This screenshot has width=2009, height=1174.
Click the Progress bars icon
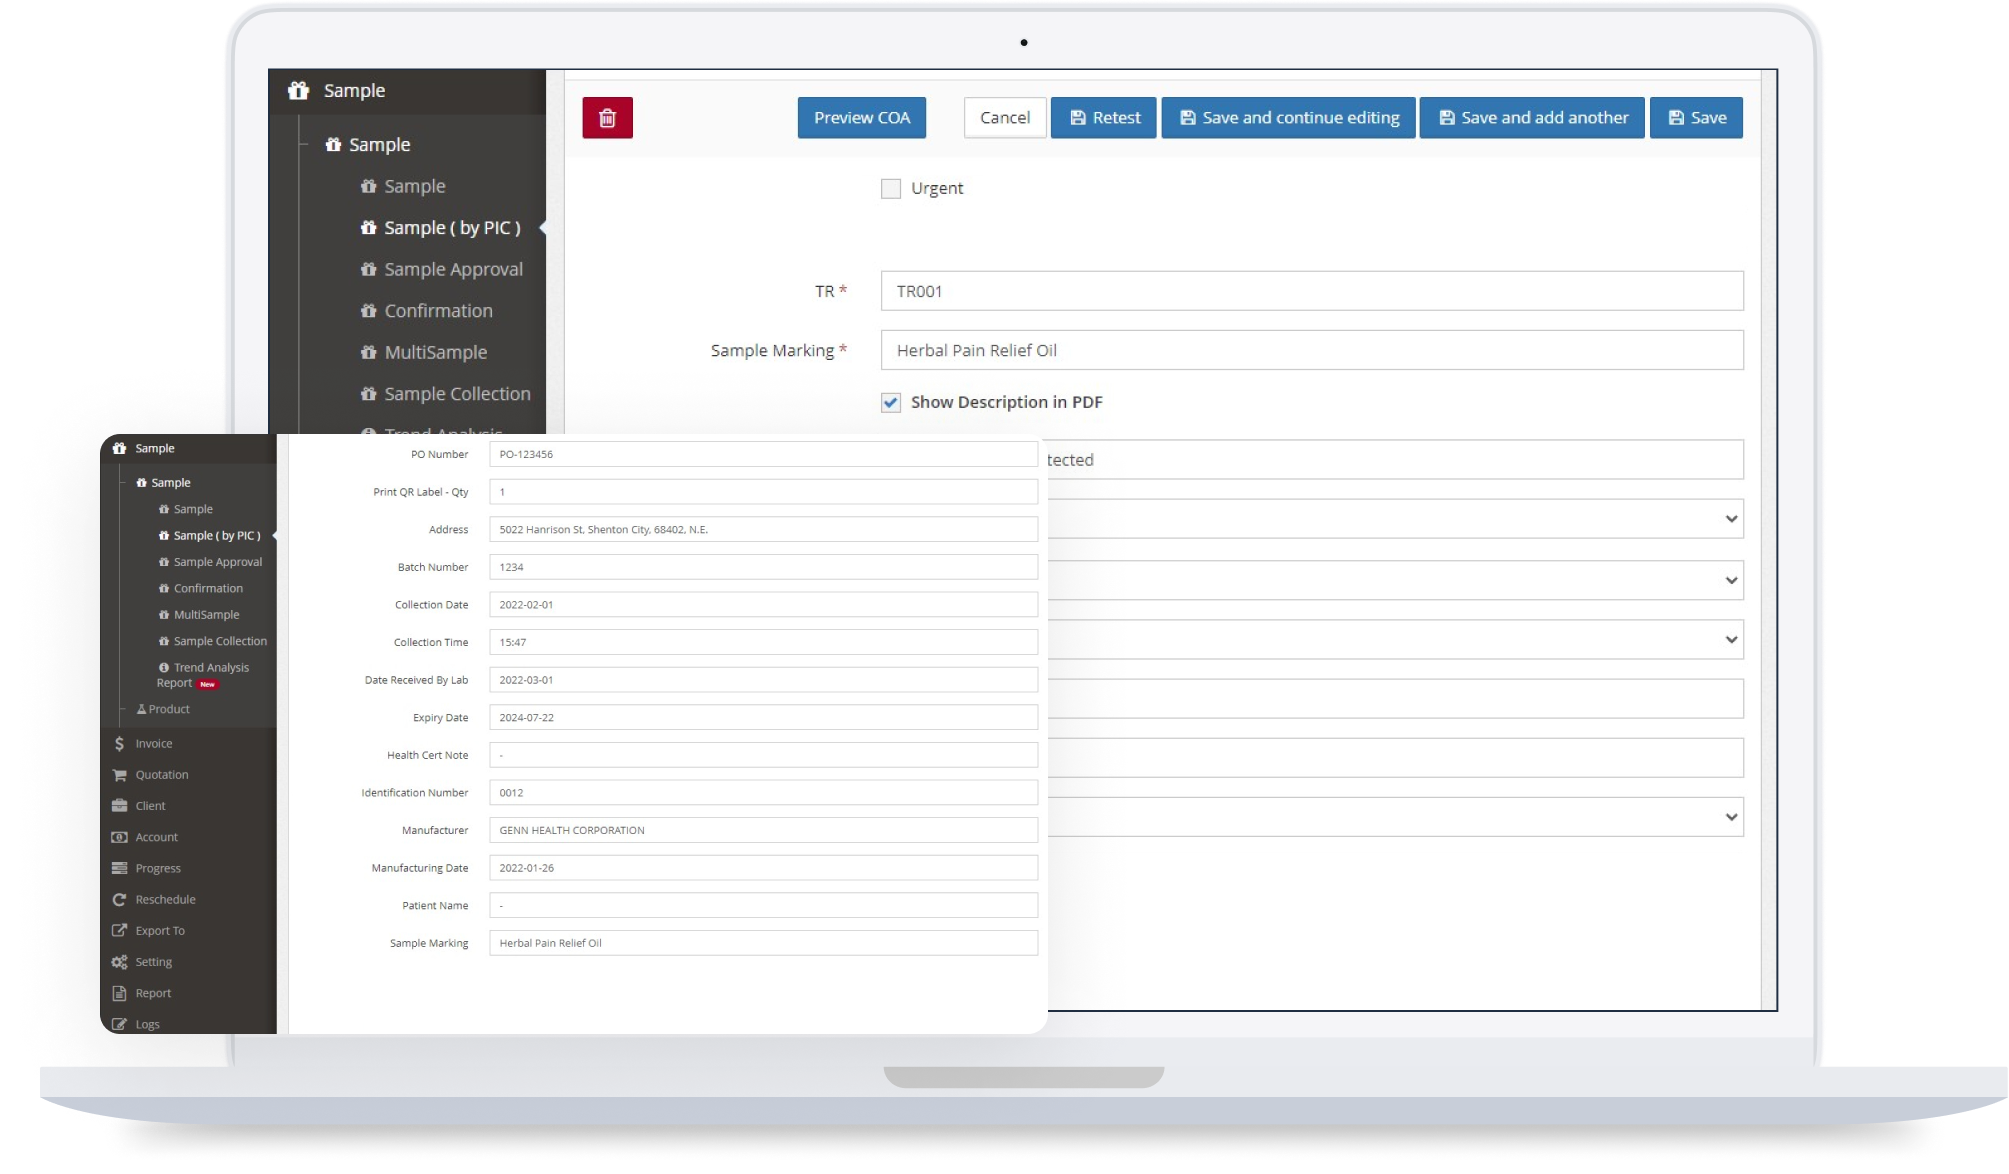[119, 868]
